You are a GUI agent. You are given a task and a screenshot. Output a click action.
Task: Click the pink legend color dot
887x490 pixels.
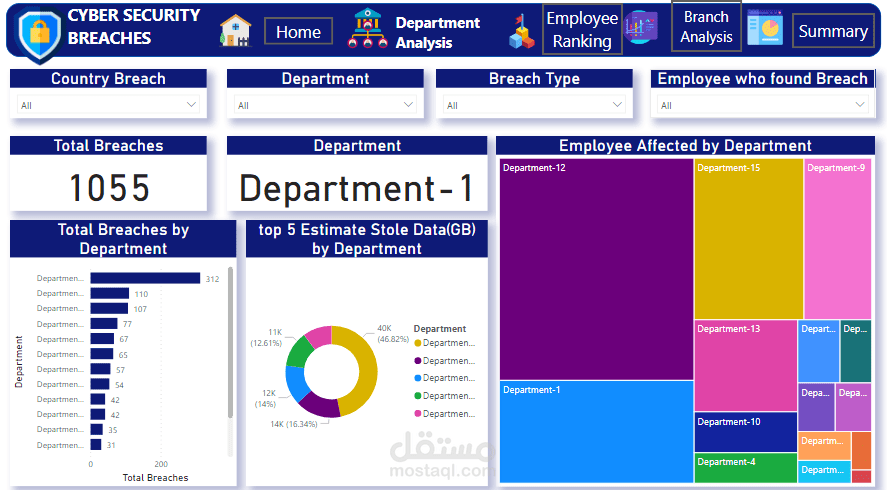tap(418, 414)
